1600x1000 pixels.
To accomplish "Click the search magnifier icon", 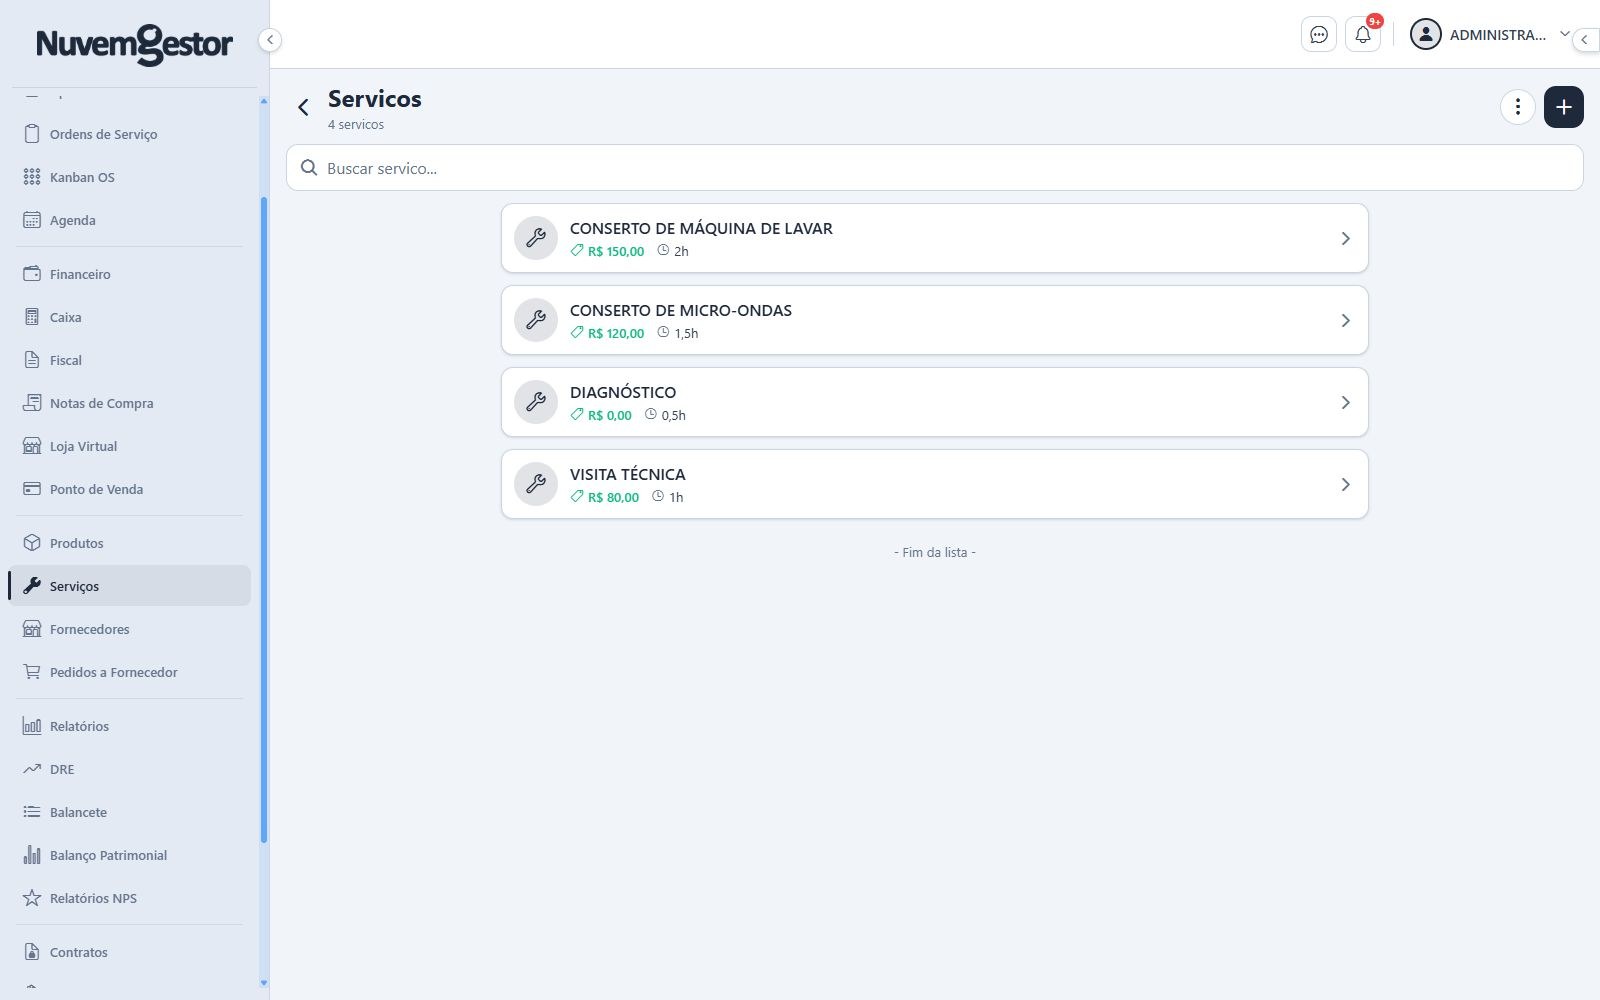I will [309, 168].
